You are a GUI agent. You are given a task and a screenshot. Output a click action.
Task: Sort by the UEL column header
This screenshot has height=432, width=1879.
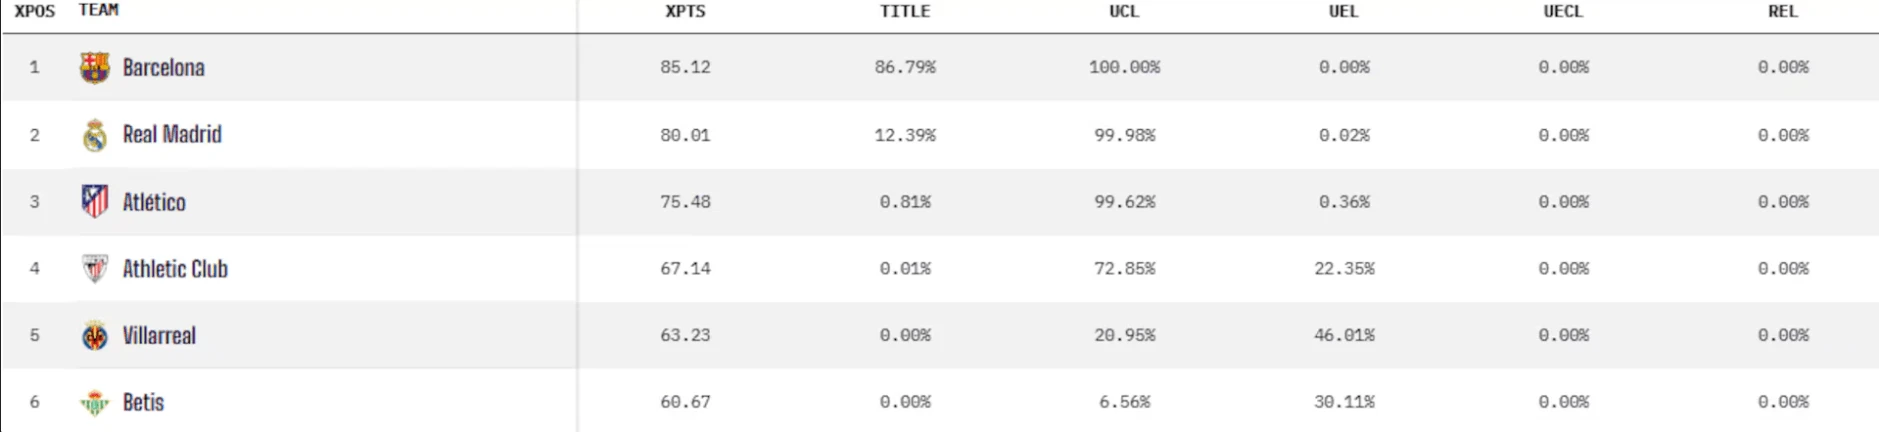pyautogui.click(x=1343, y=12)
